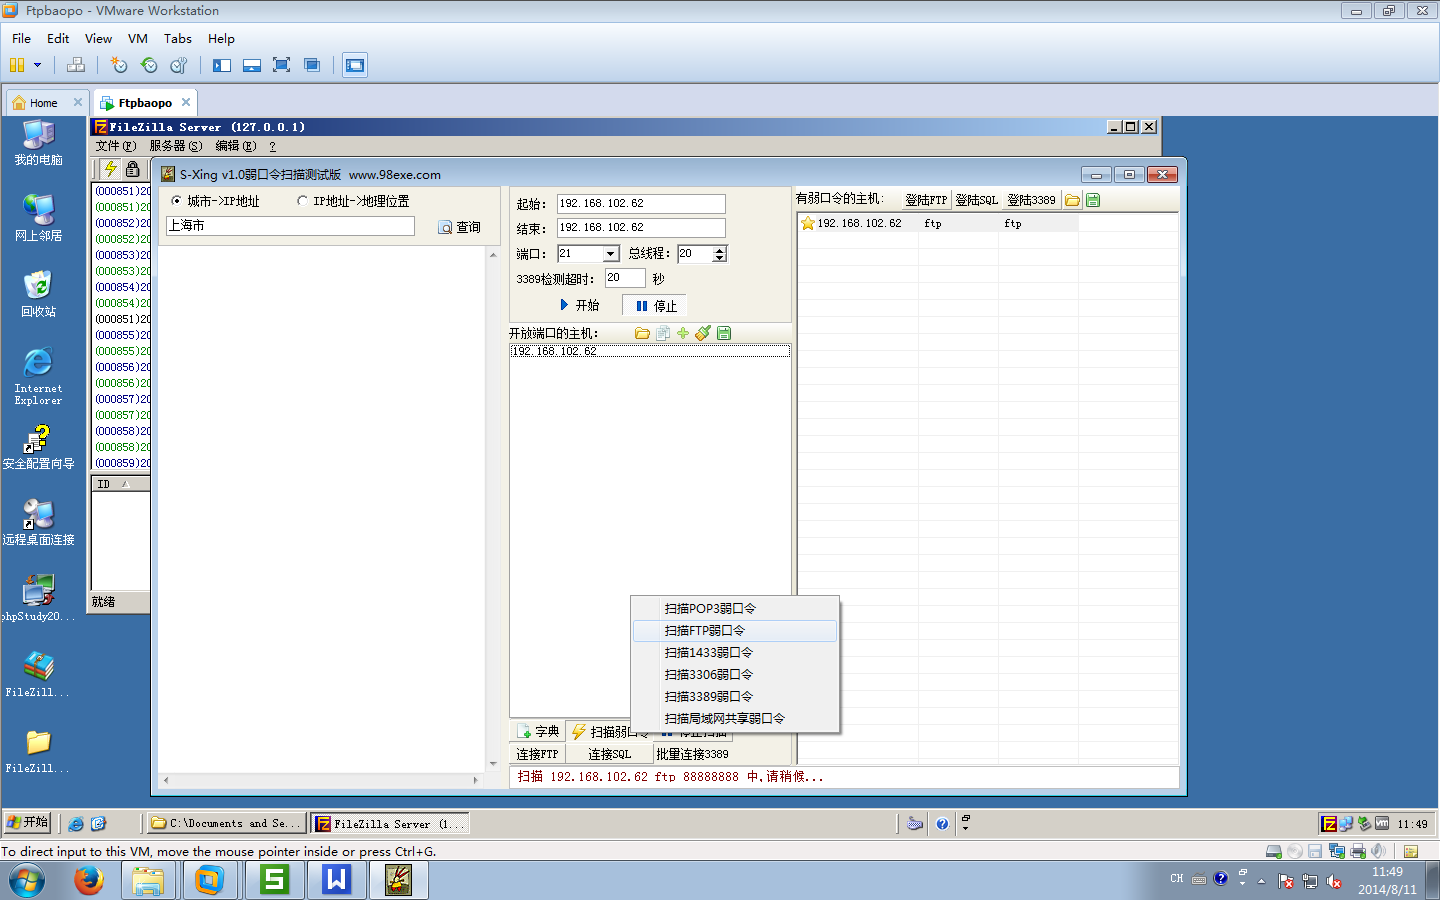Click Send Ctrl+Alt+Del toolbar icon
The width and height of the screenshot is (1440, 900).
click(76, 65)
